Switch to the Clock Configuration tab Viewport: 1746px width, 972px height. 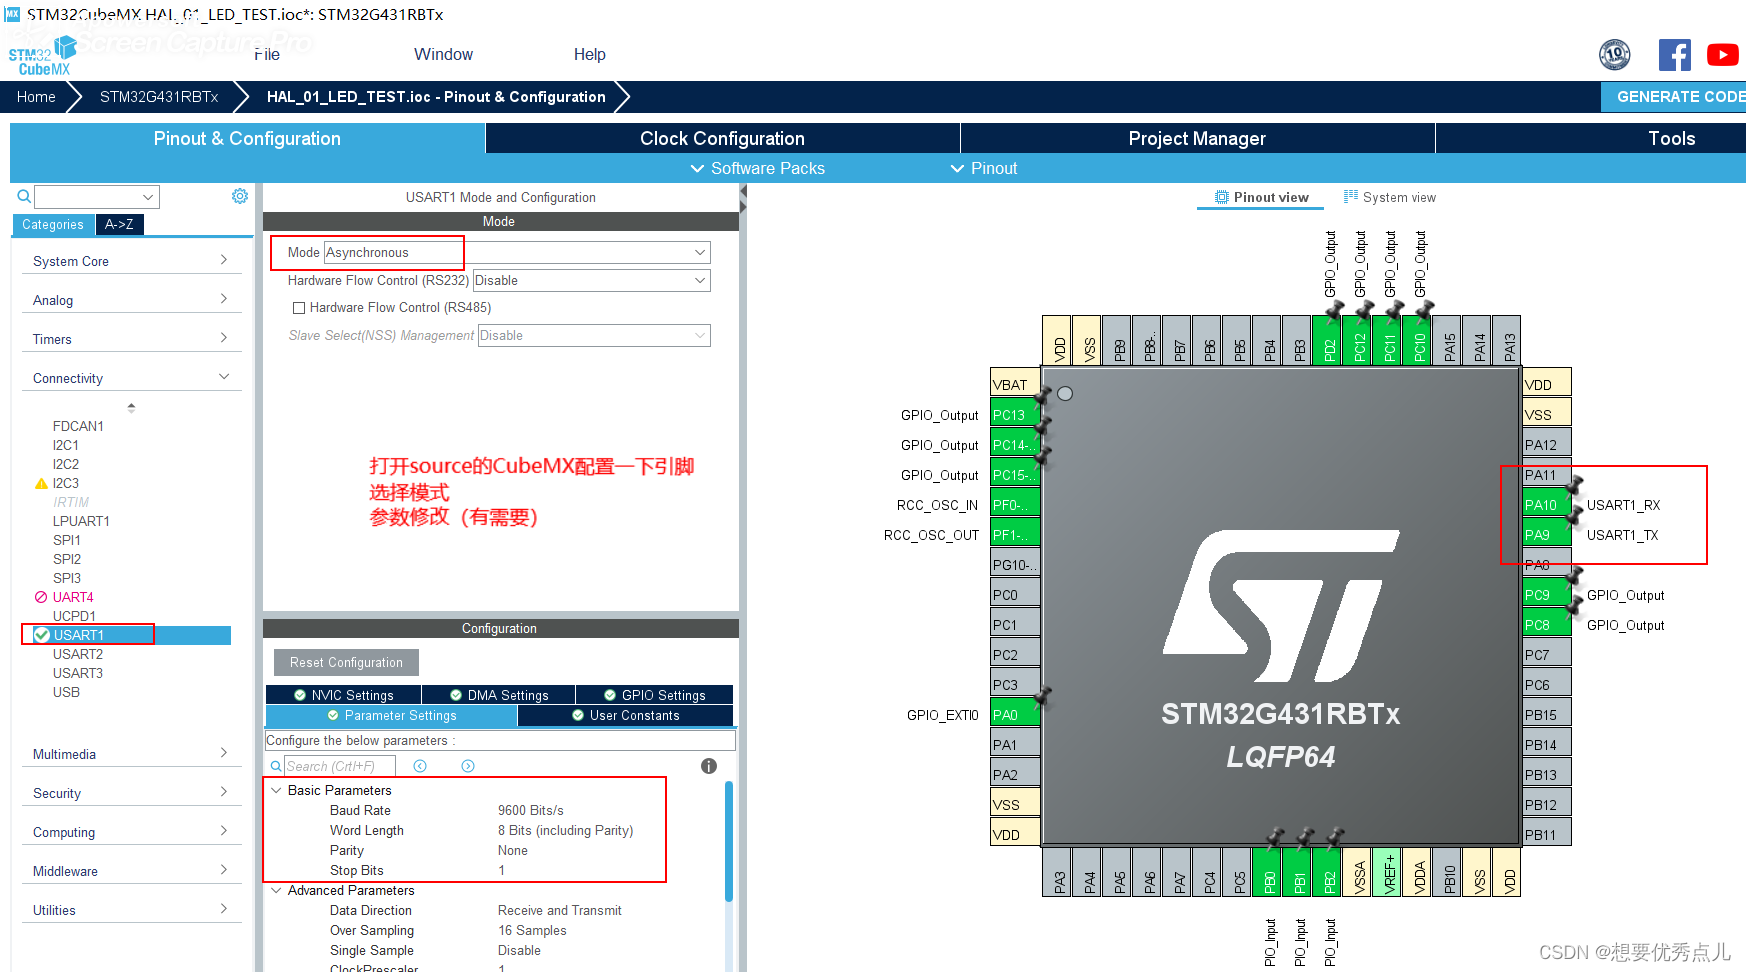(x=721, y=138)
